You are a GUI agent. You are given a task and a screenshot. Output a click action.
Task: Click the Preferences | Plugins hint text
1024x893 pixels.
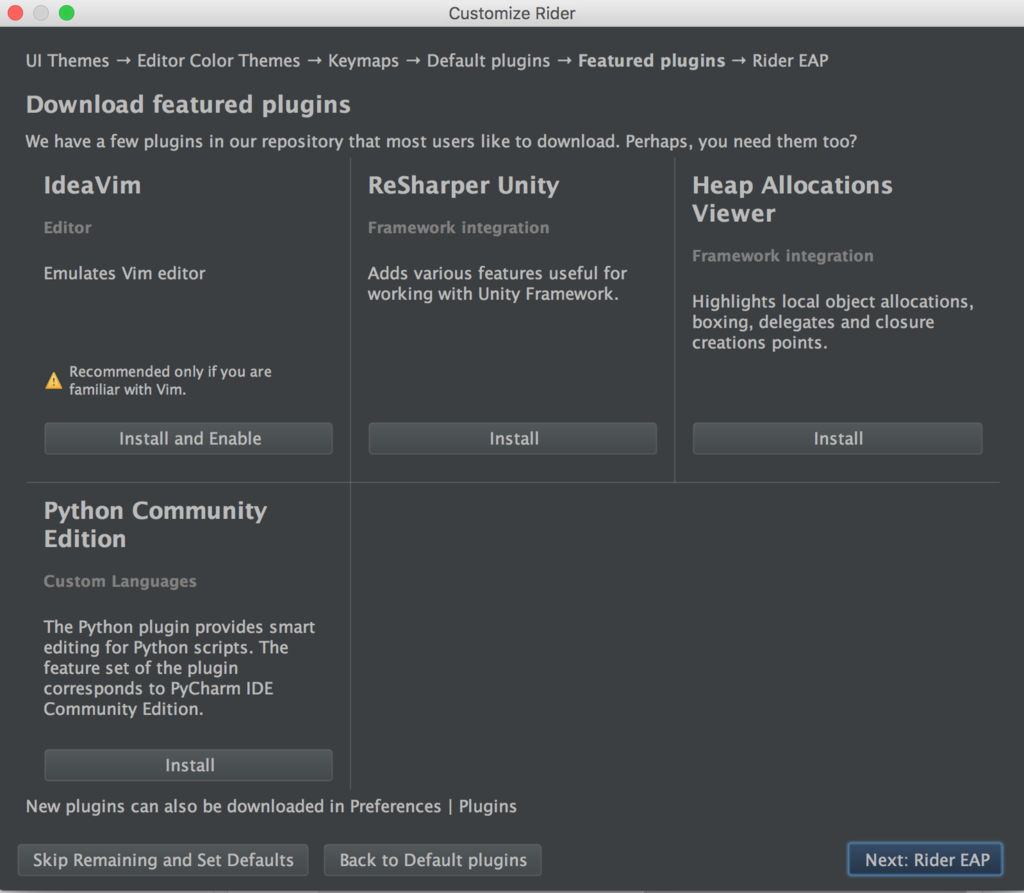pos(271,806)
